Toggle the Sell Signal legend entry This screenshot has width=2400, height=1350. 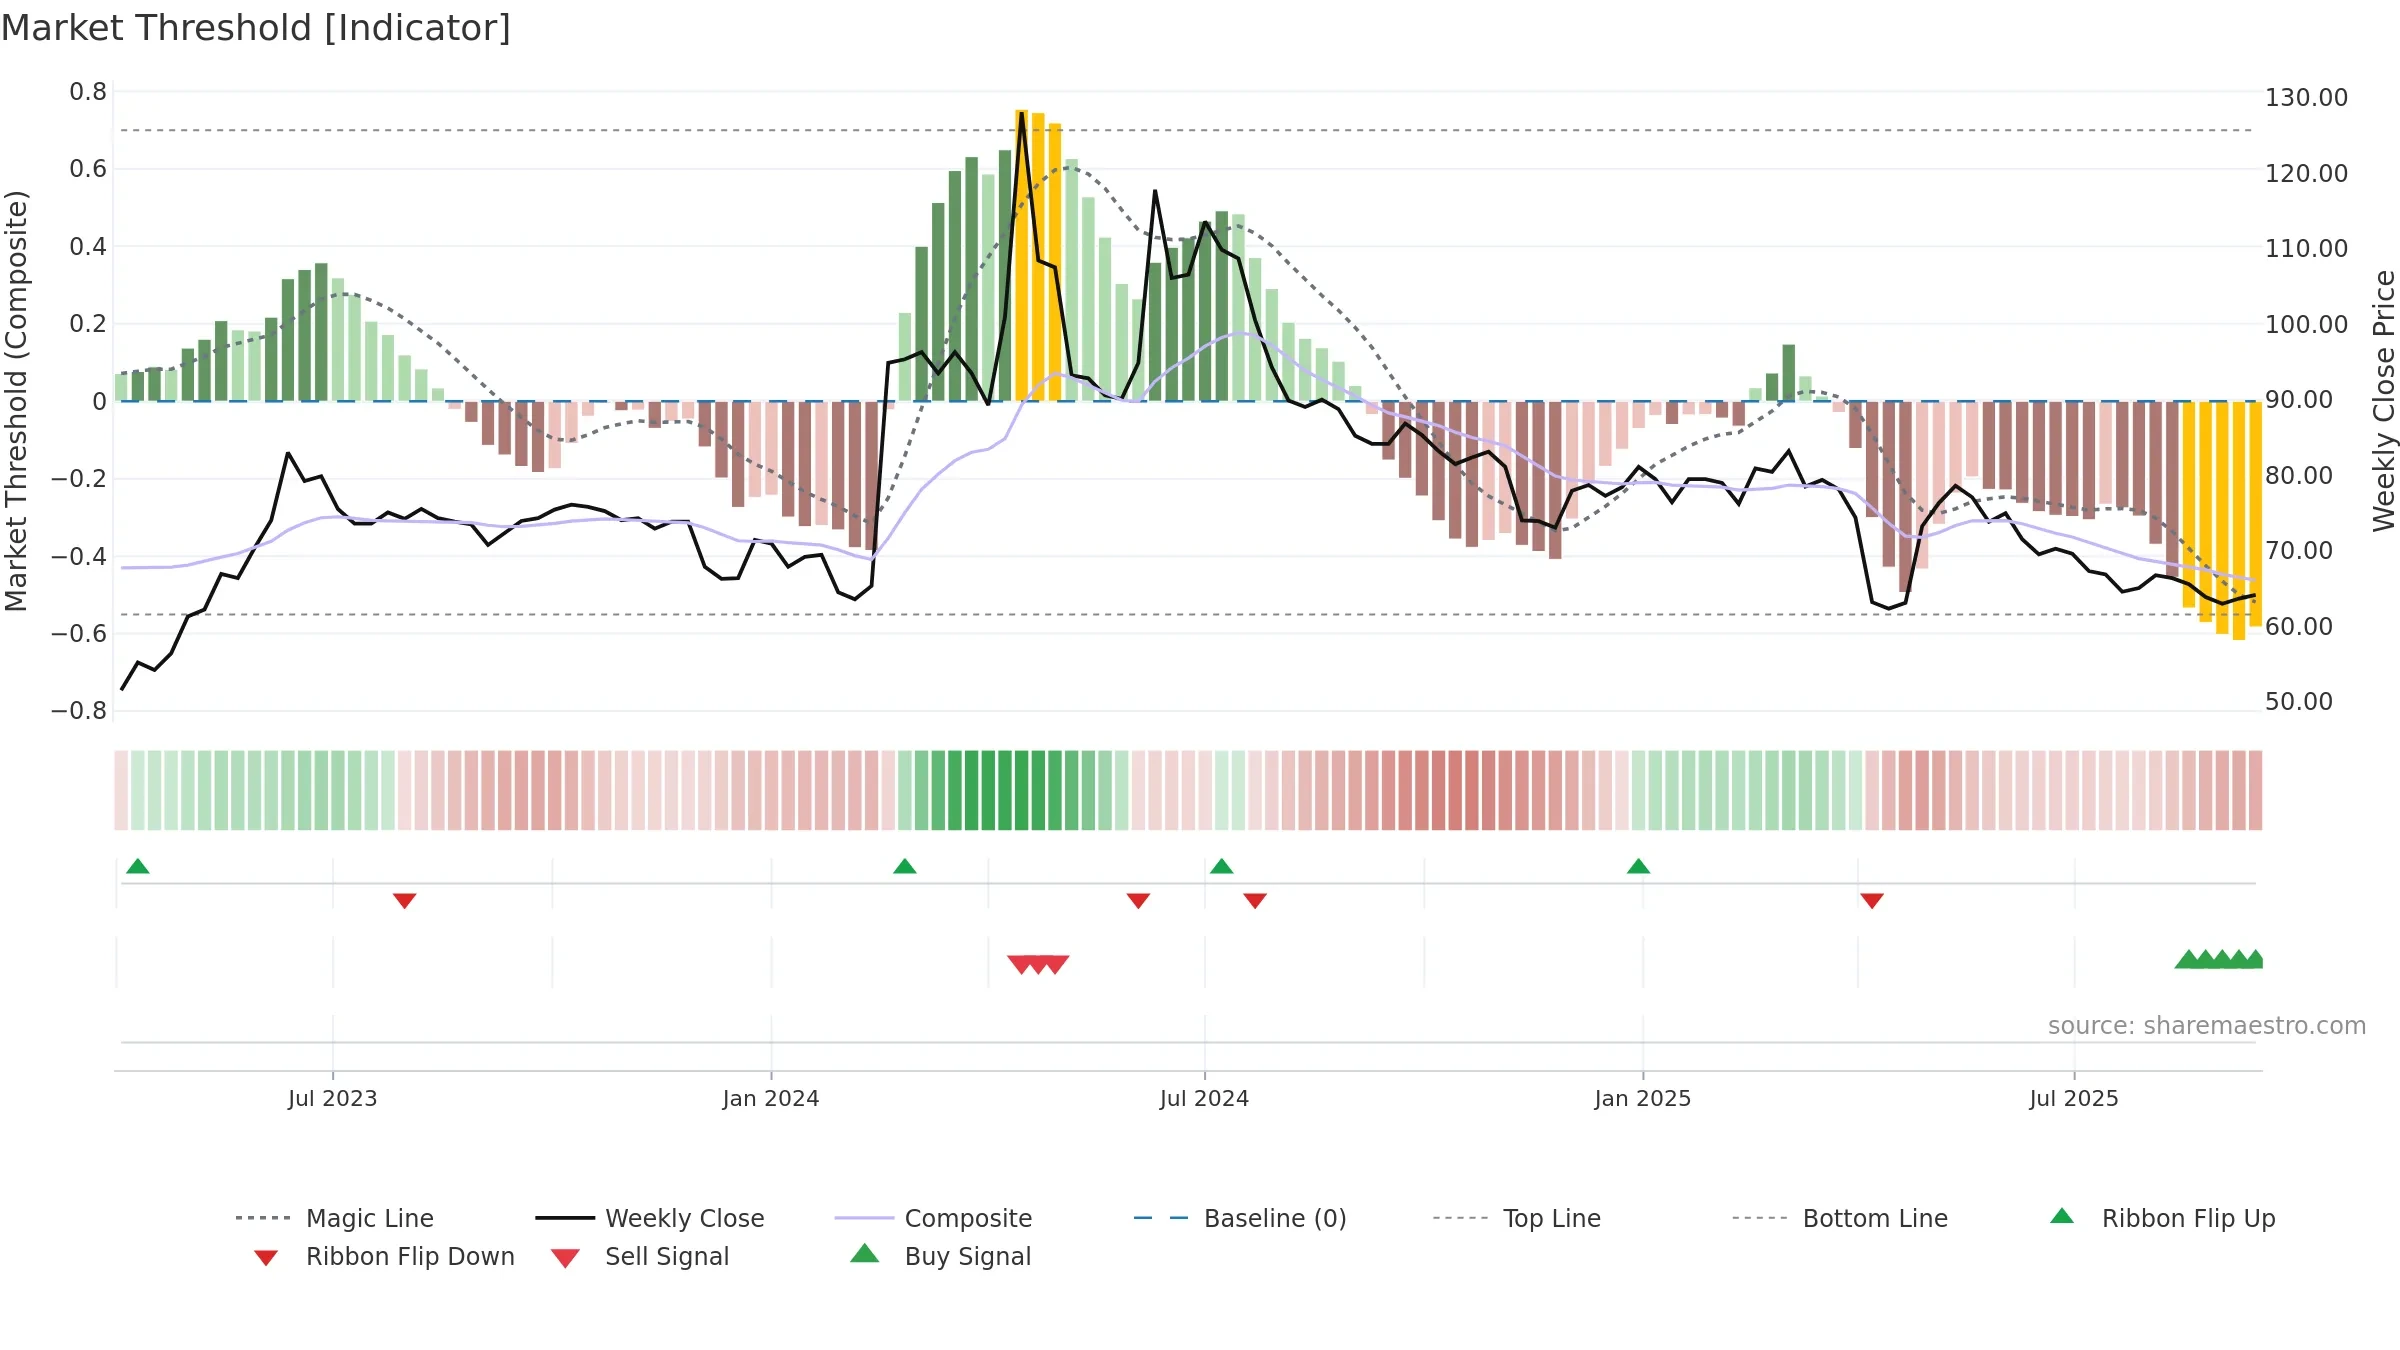(640, 1256)
